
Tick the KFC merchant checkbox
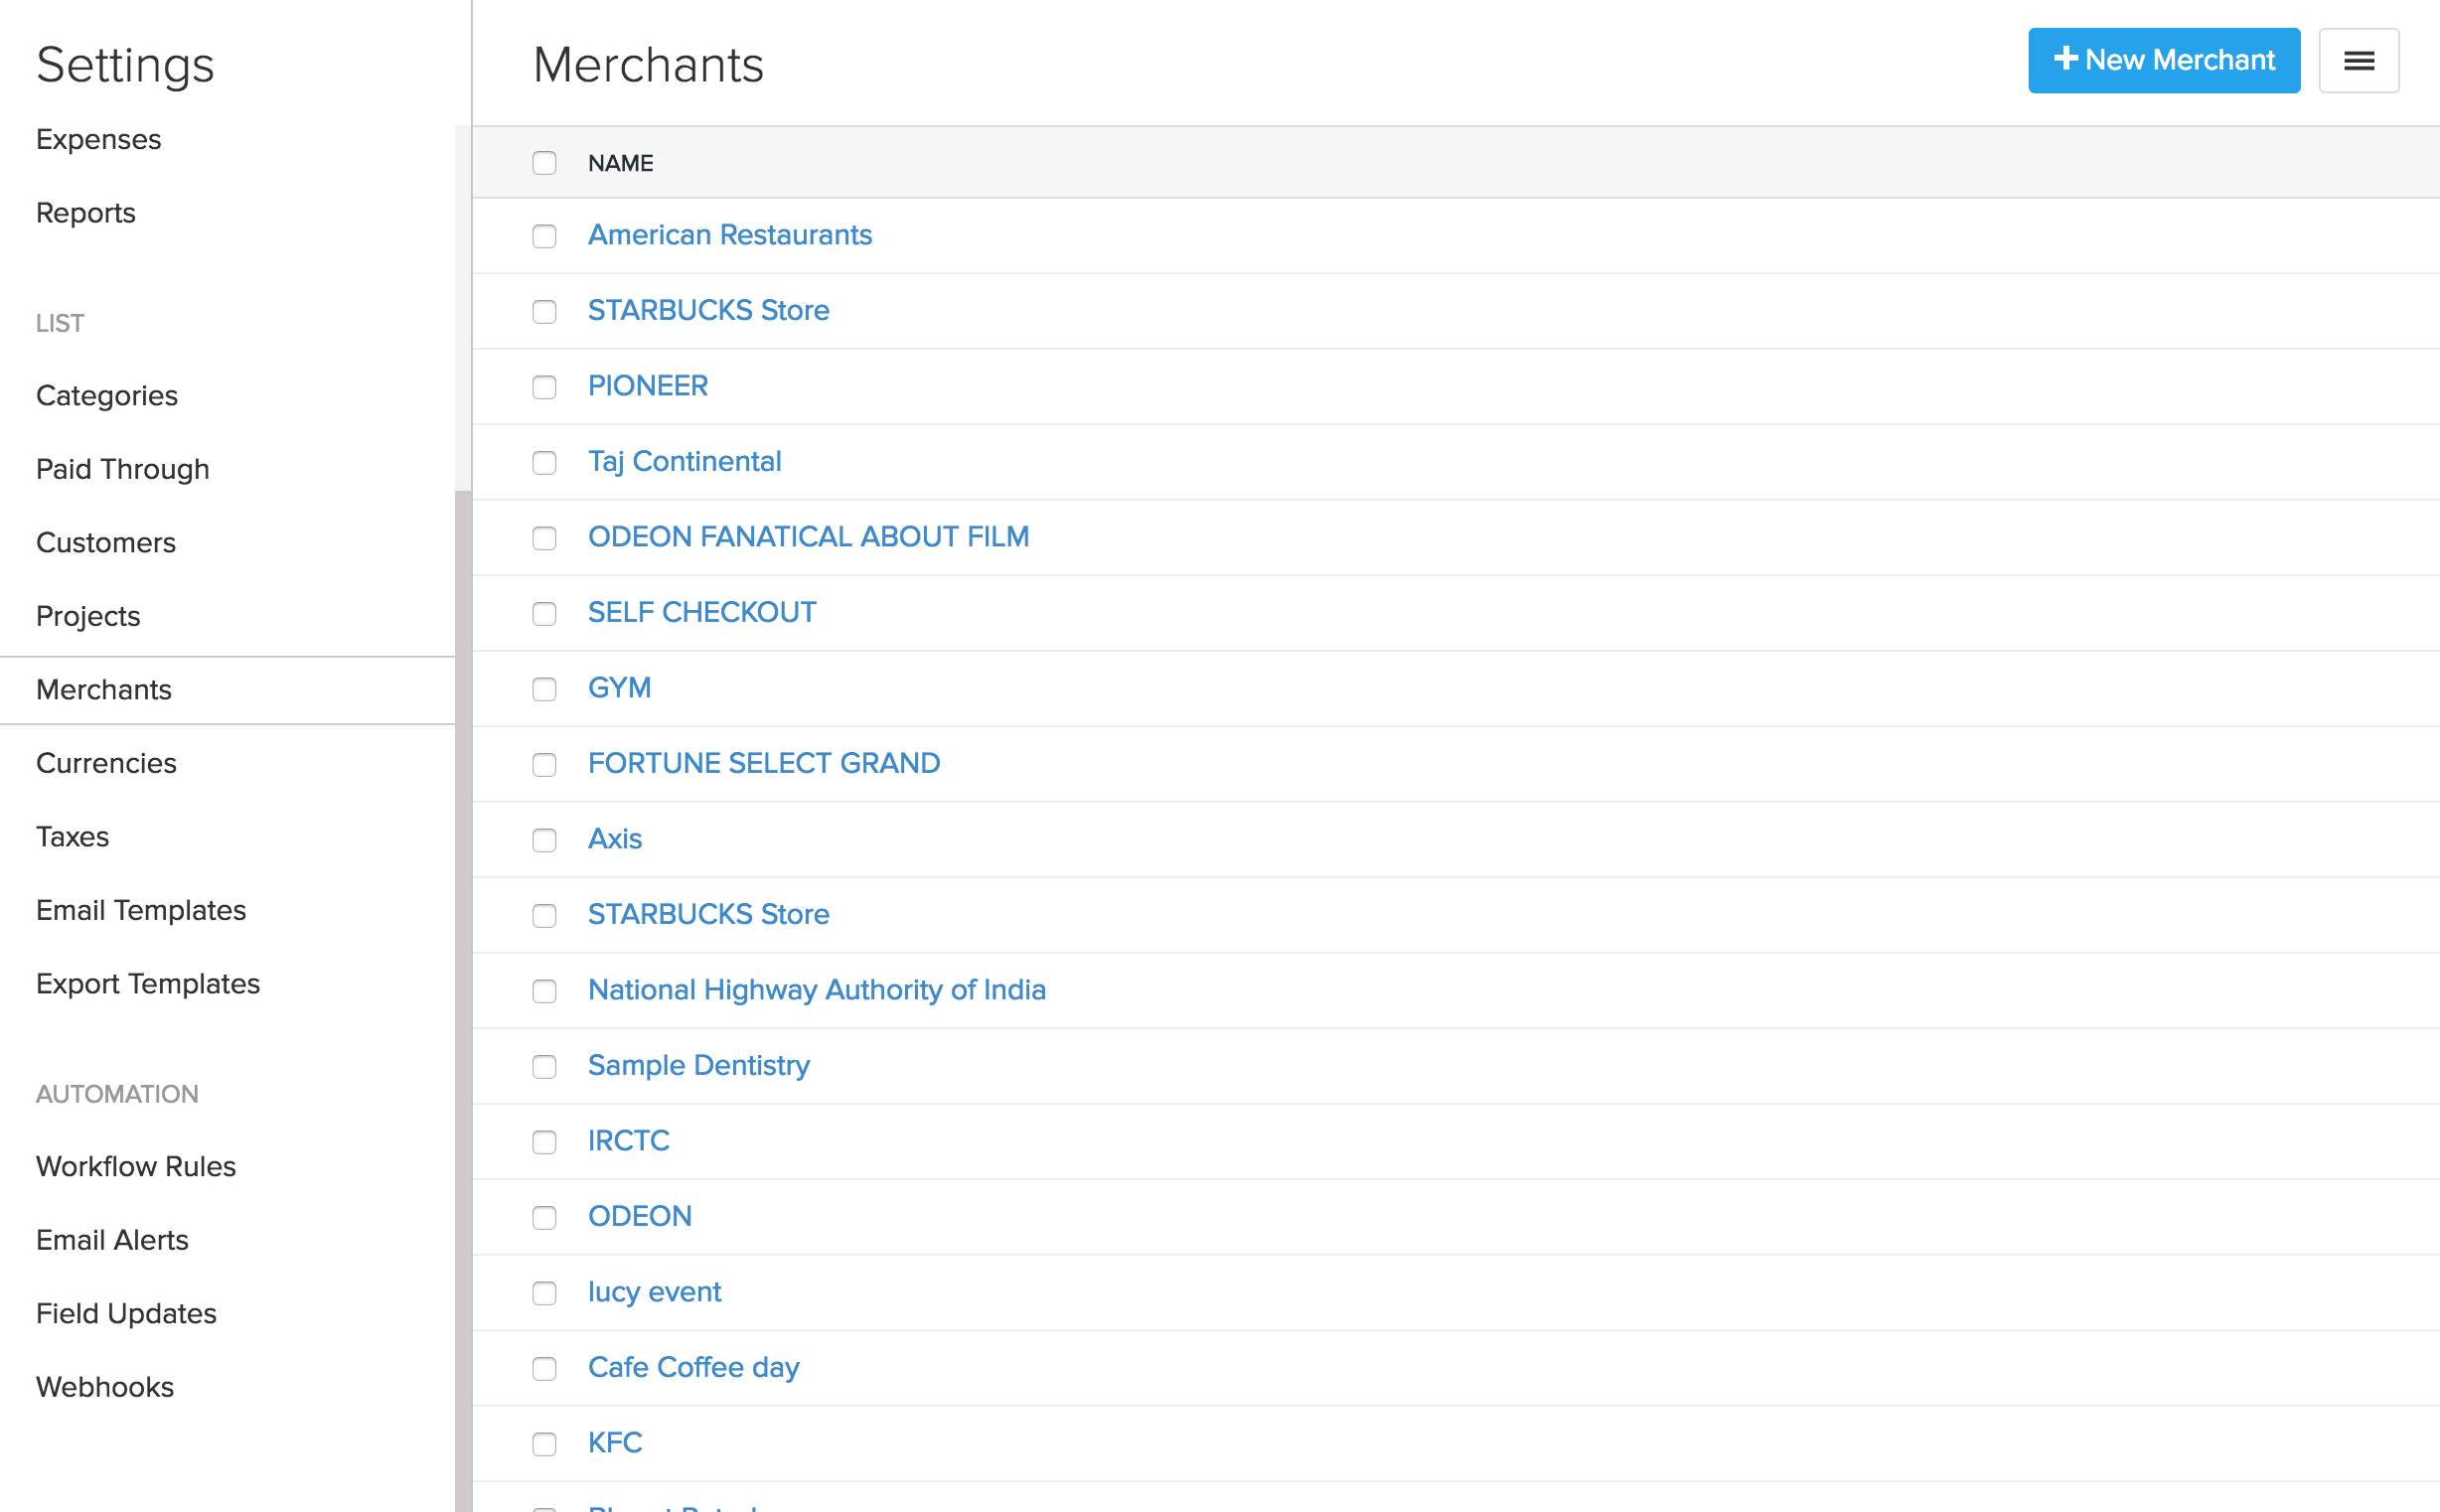click(544, 1444)
